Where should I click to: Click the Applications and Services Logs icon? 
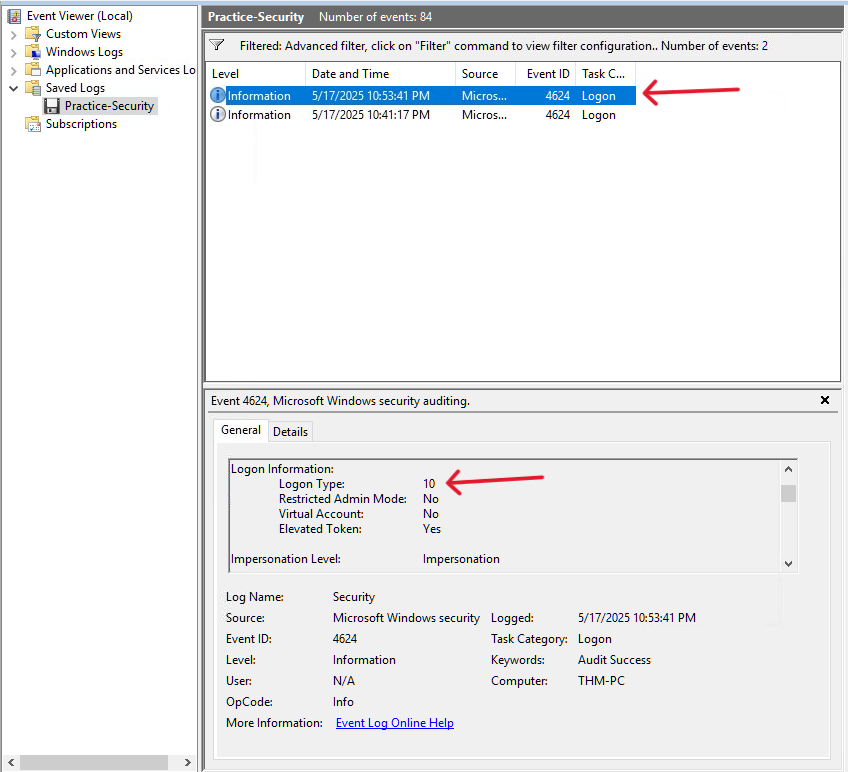[33, 70]
